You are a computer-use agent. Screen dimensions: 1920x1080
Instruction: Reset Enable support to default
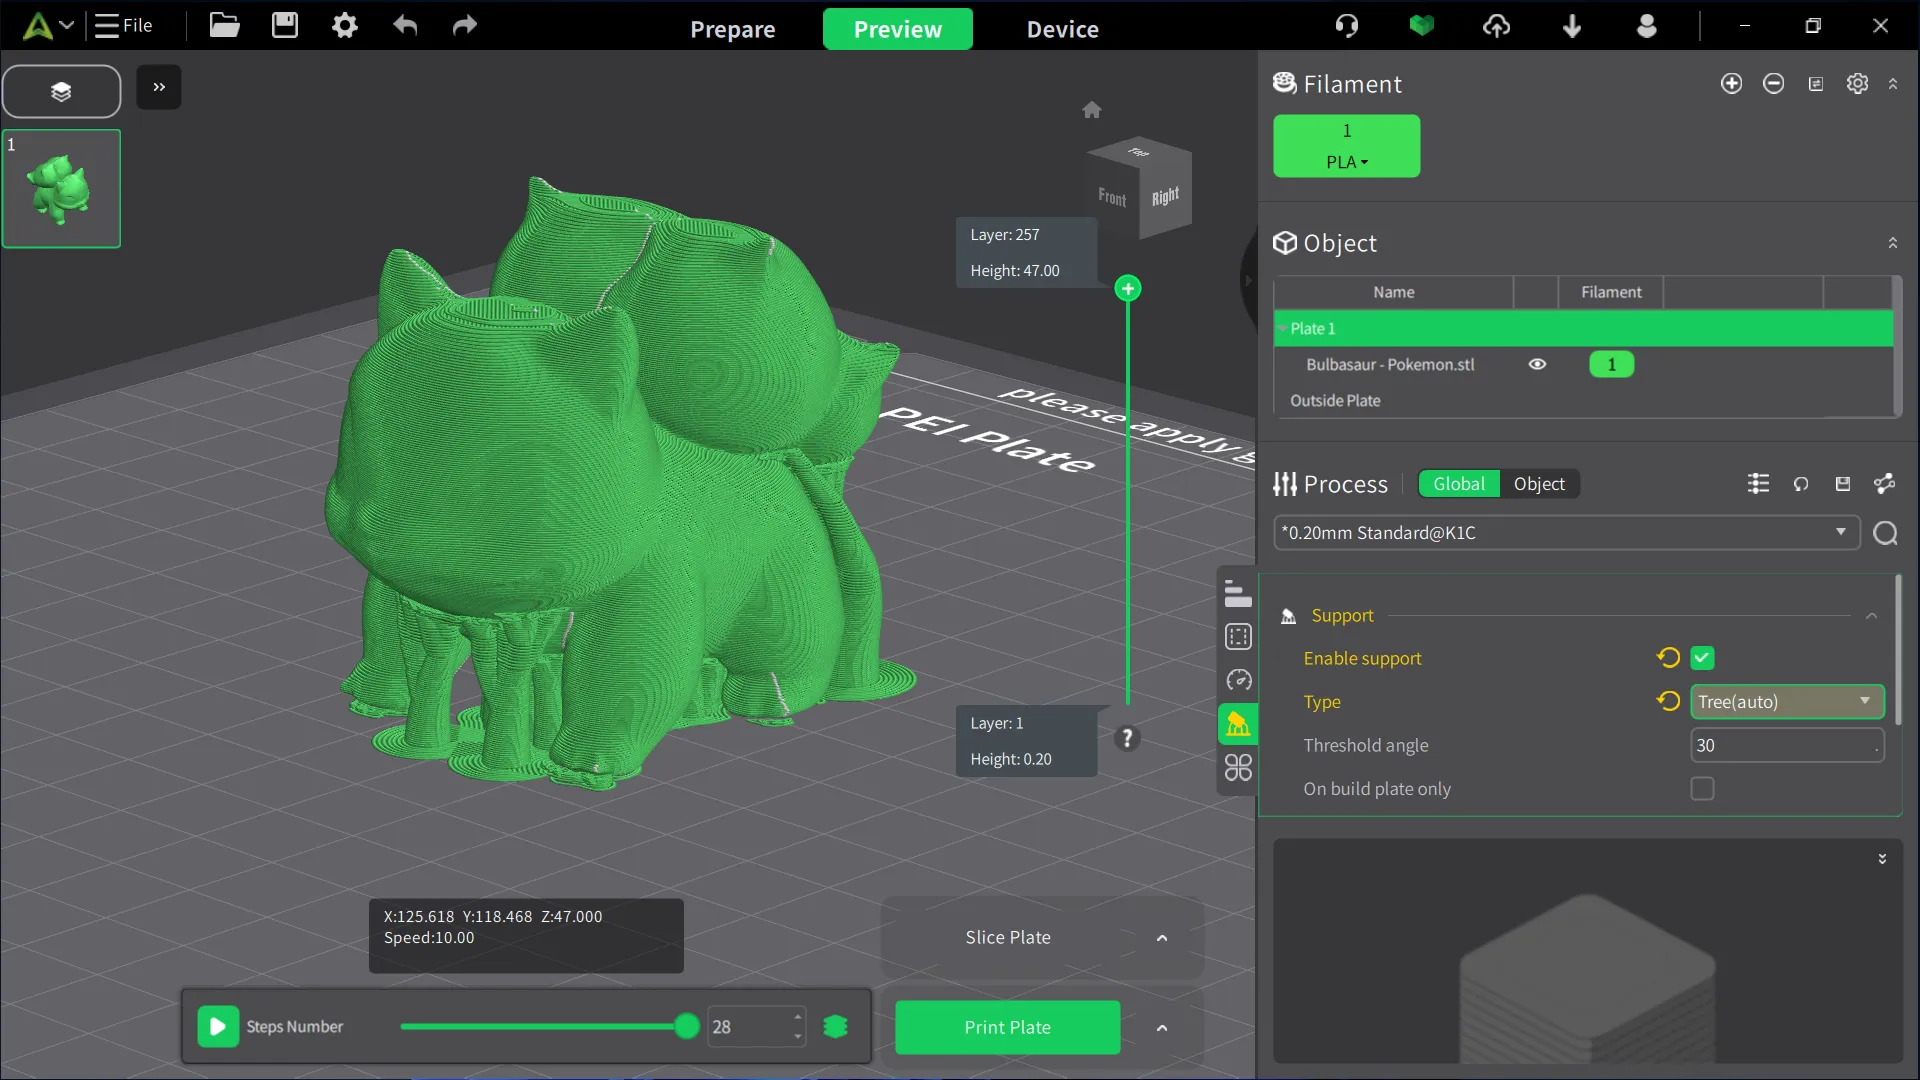[x=1668, y=657]
